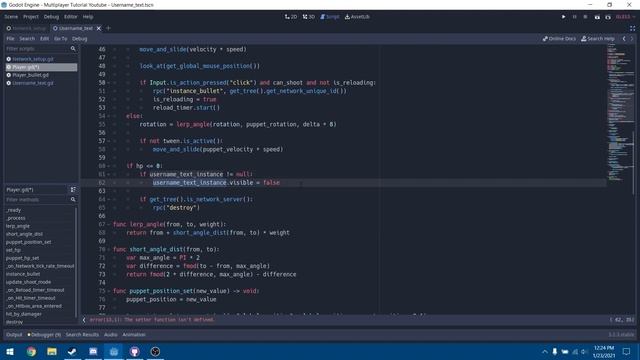Collapse code fold at line 57
This screenshot has height=360, width=640.
coord(109,141)
